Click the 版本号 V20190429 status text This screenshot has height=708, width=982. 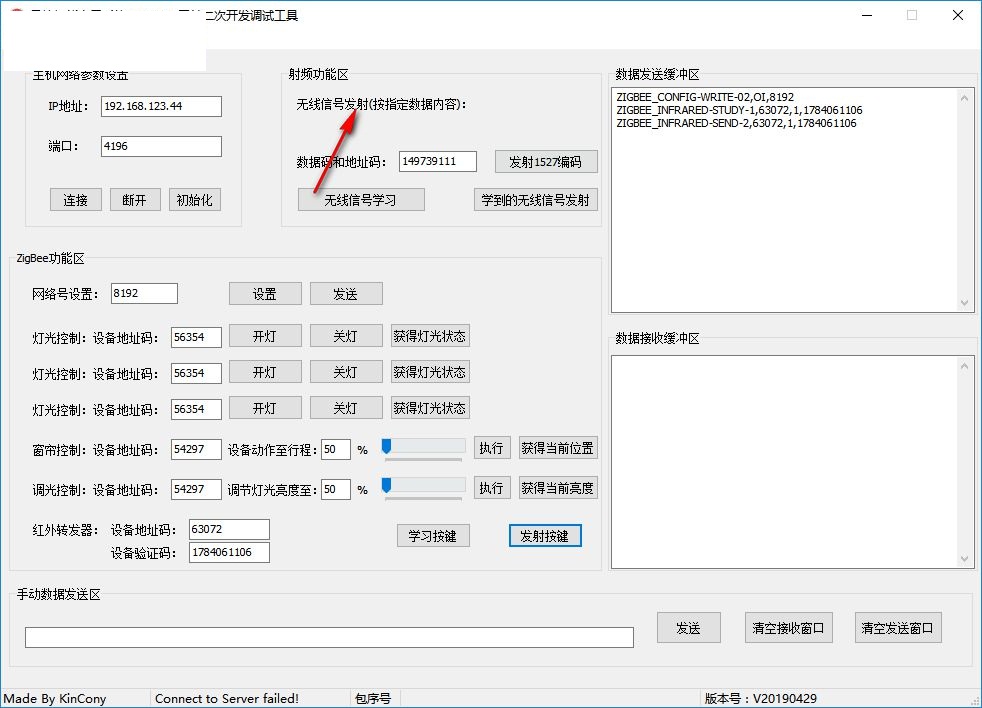pyautogui.click(x=761, y=699)
